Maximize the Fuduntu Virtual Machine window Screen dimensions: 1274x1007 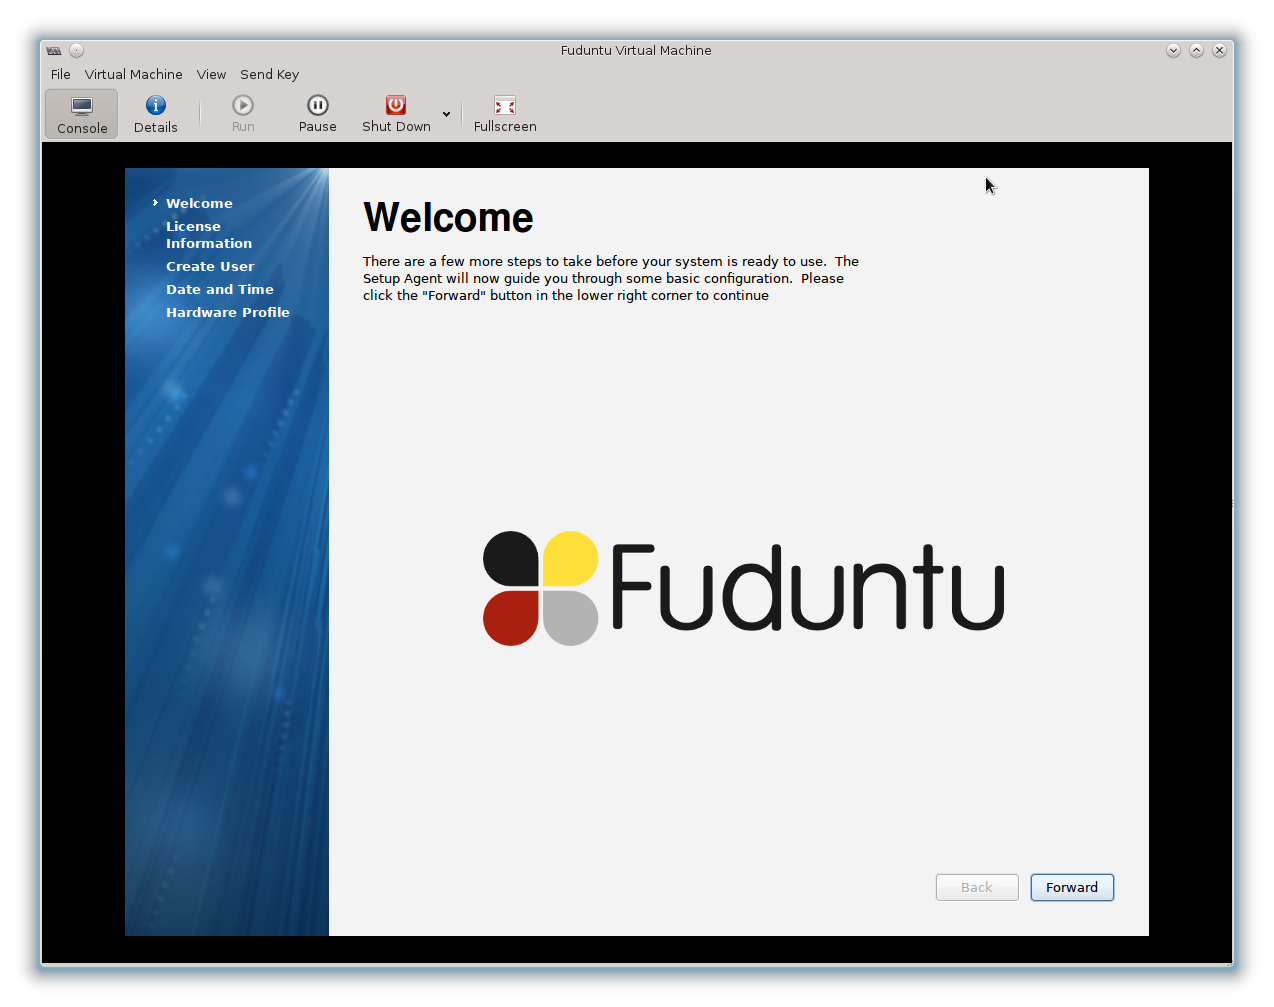[x=1196, y=50]
